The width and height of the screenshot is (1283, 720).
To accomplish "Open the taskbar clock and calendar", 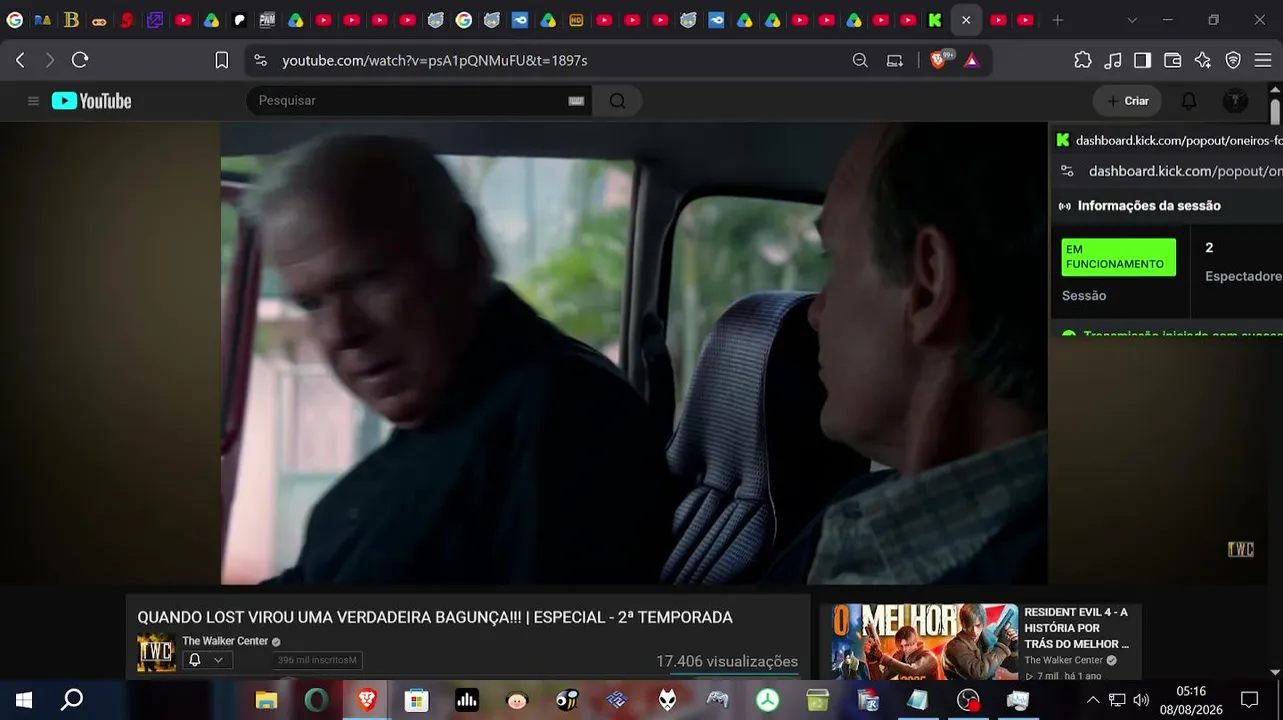I will (x=1191, y=700).
